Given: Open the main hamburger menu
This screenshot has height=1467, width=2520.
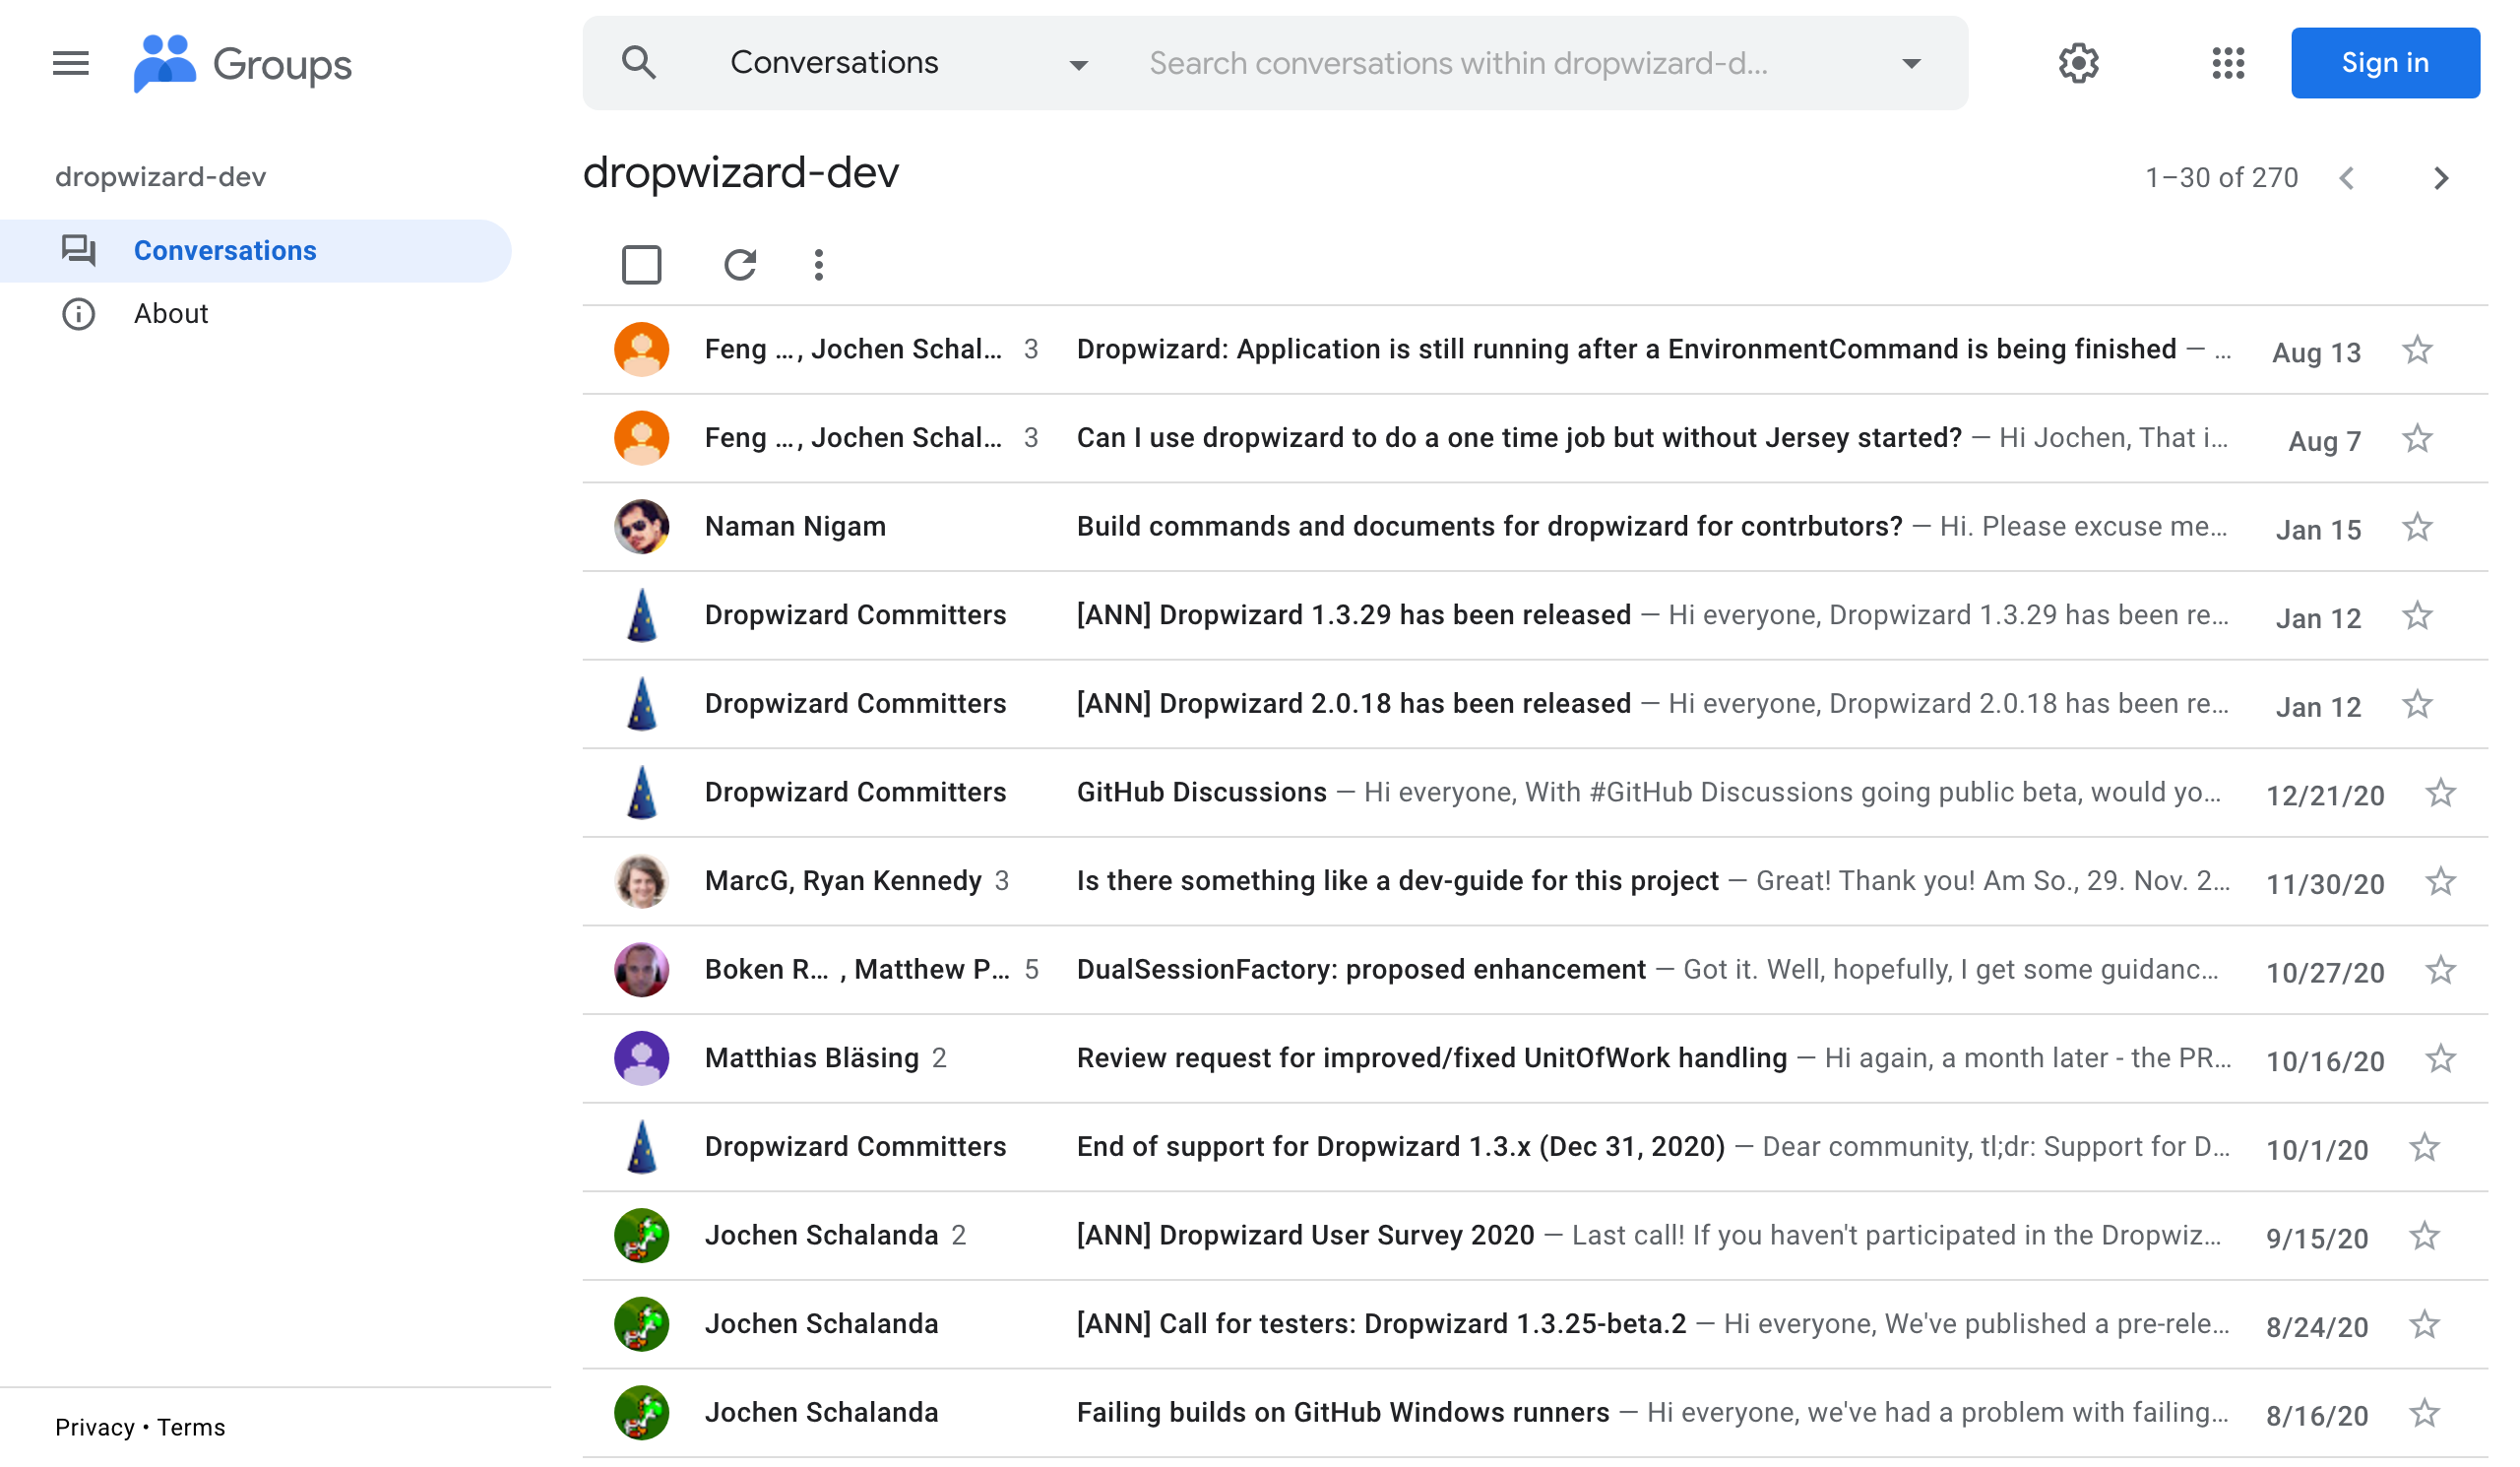Looking at the screenshot, I should 71,63.
